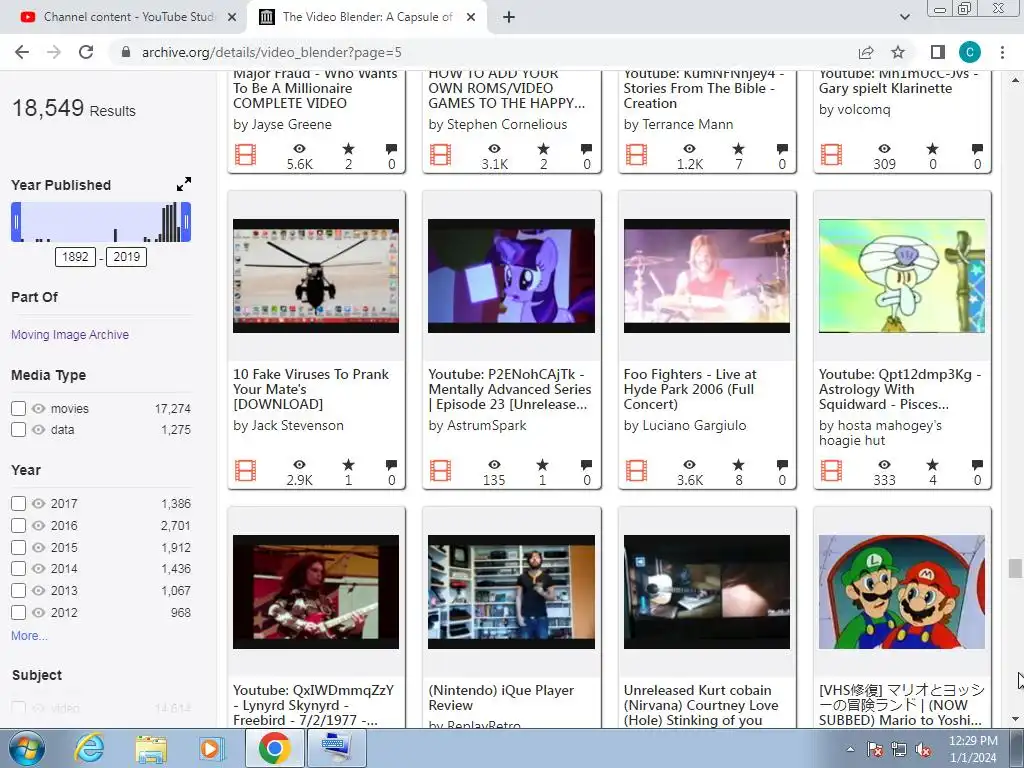Close the Channel content YouTube Studio tab
This screenshot has height=768, width=1024.
231,17
